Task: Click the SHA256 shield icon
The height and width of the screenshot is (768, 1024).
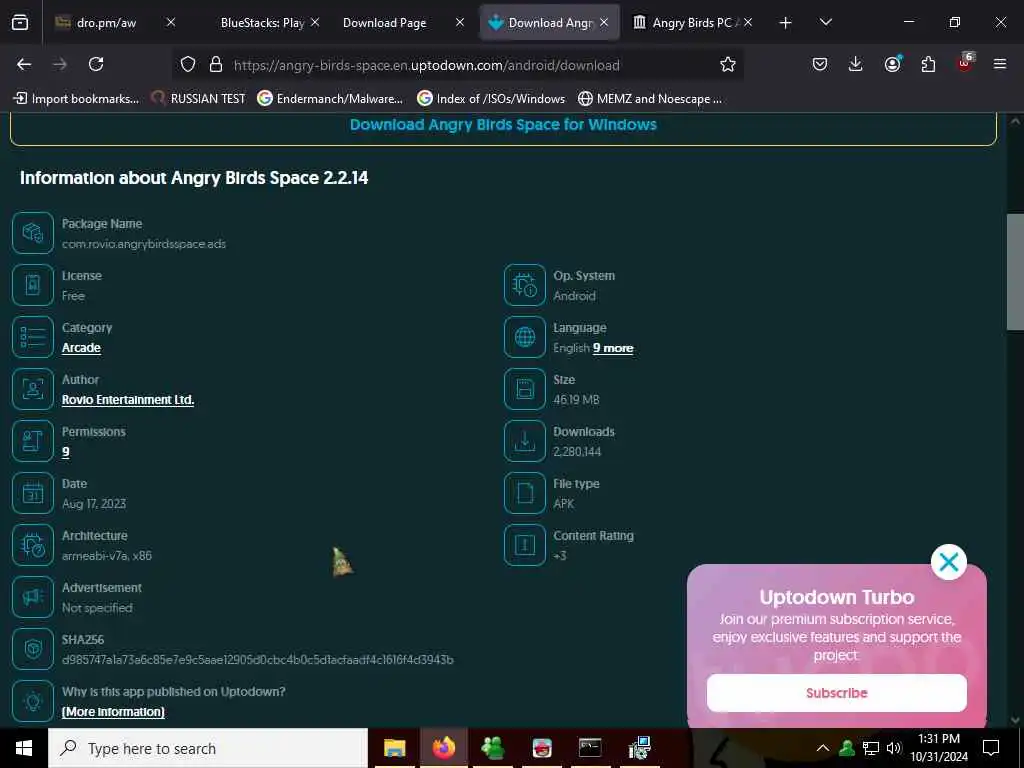Action: (x=33, y=649)
